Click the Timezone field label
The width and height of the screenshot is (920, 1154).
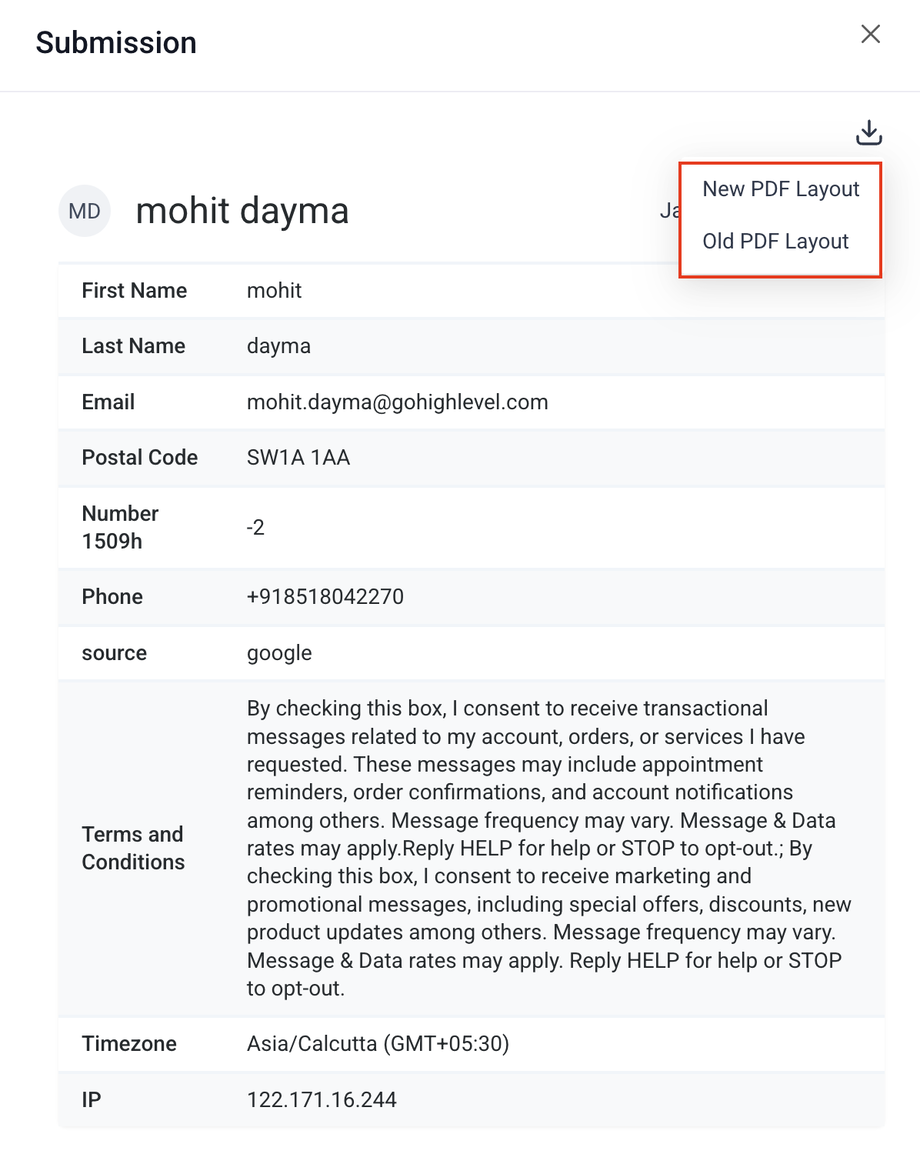click(129, 1044)
